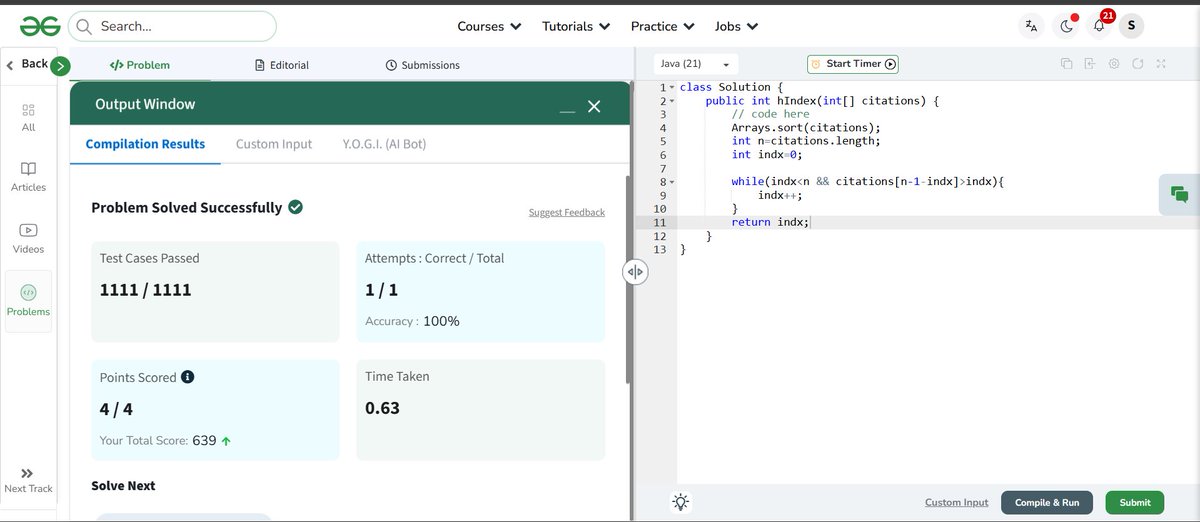Go Back using the left sidebar button
The height and width of the screenshot is (522, 1200).
(27, 64)
